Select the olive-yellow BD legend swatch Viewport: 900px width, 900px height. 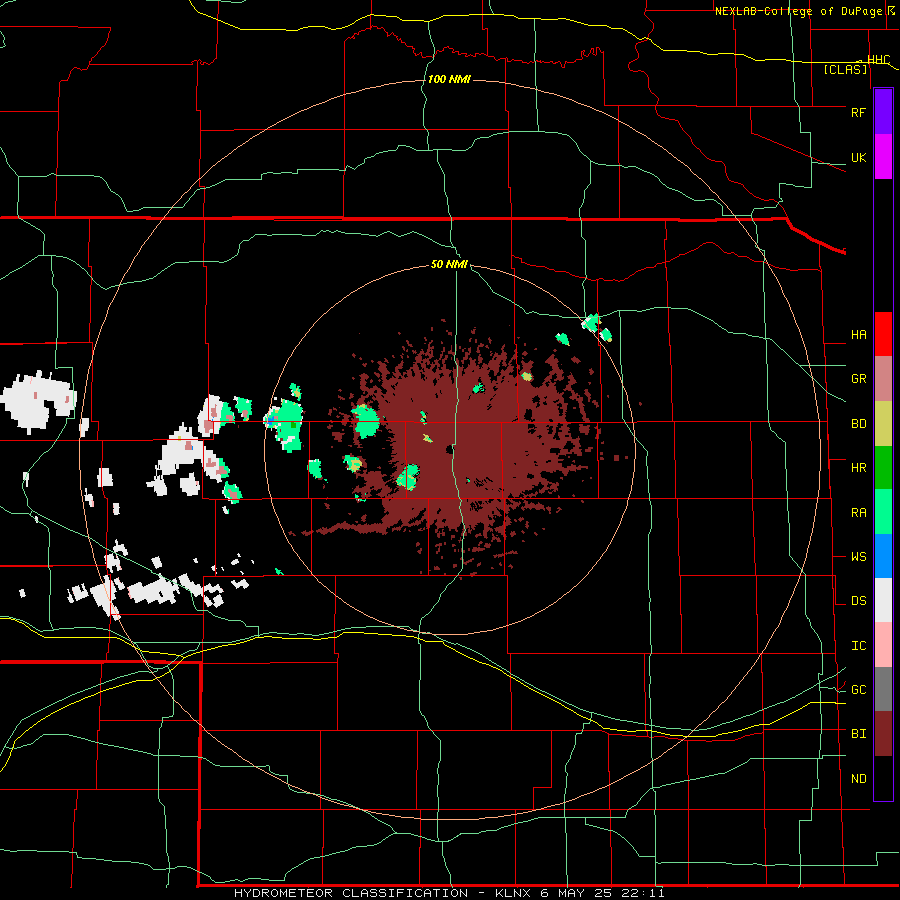[x=883, y=424]
